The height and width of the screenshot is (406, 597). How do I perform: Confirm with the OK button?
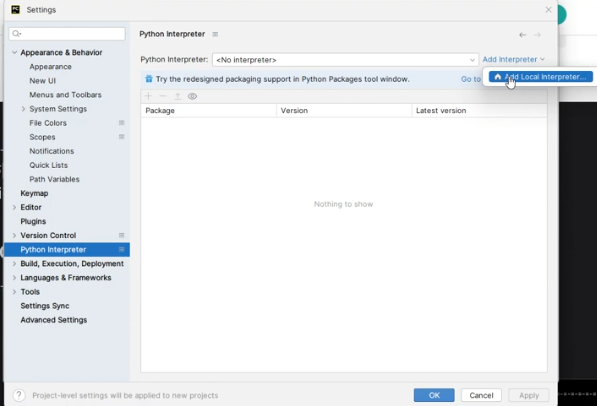[434, 395]
